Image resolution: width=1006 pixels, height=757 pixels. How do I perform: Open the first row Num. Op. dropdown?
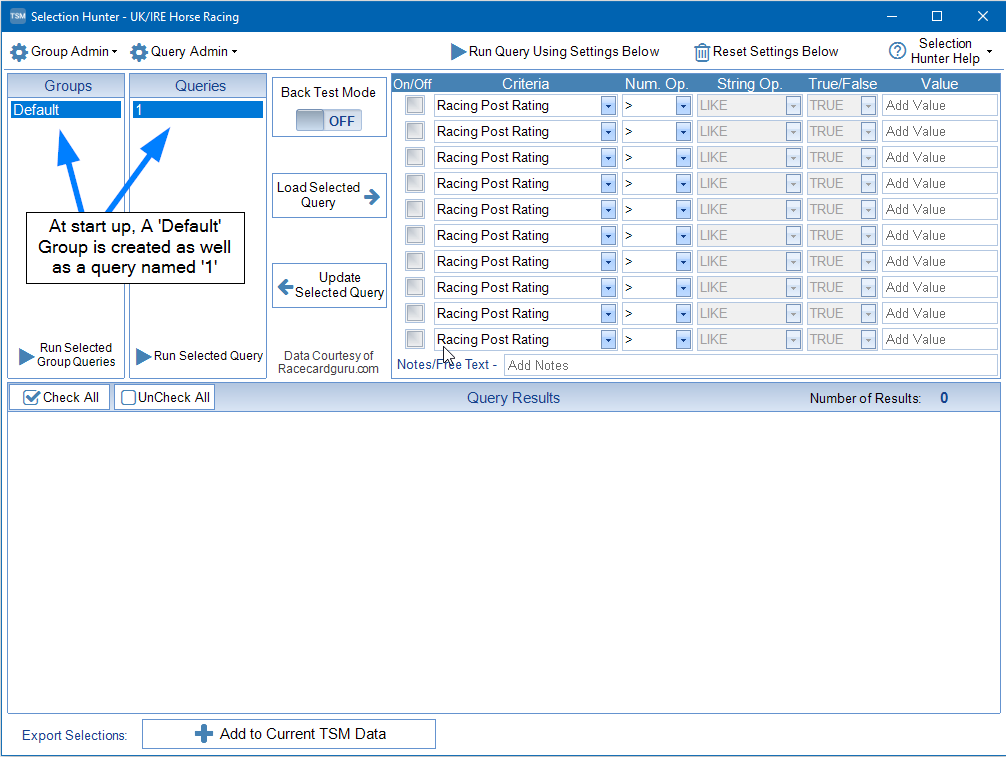683,105
